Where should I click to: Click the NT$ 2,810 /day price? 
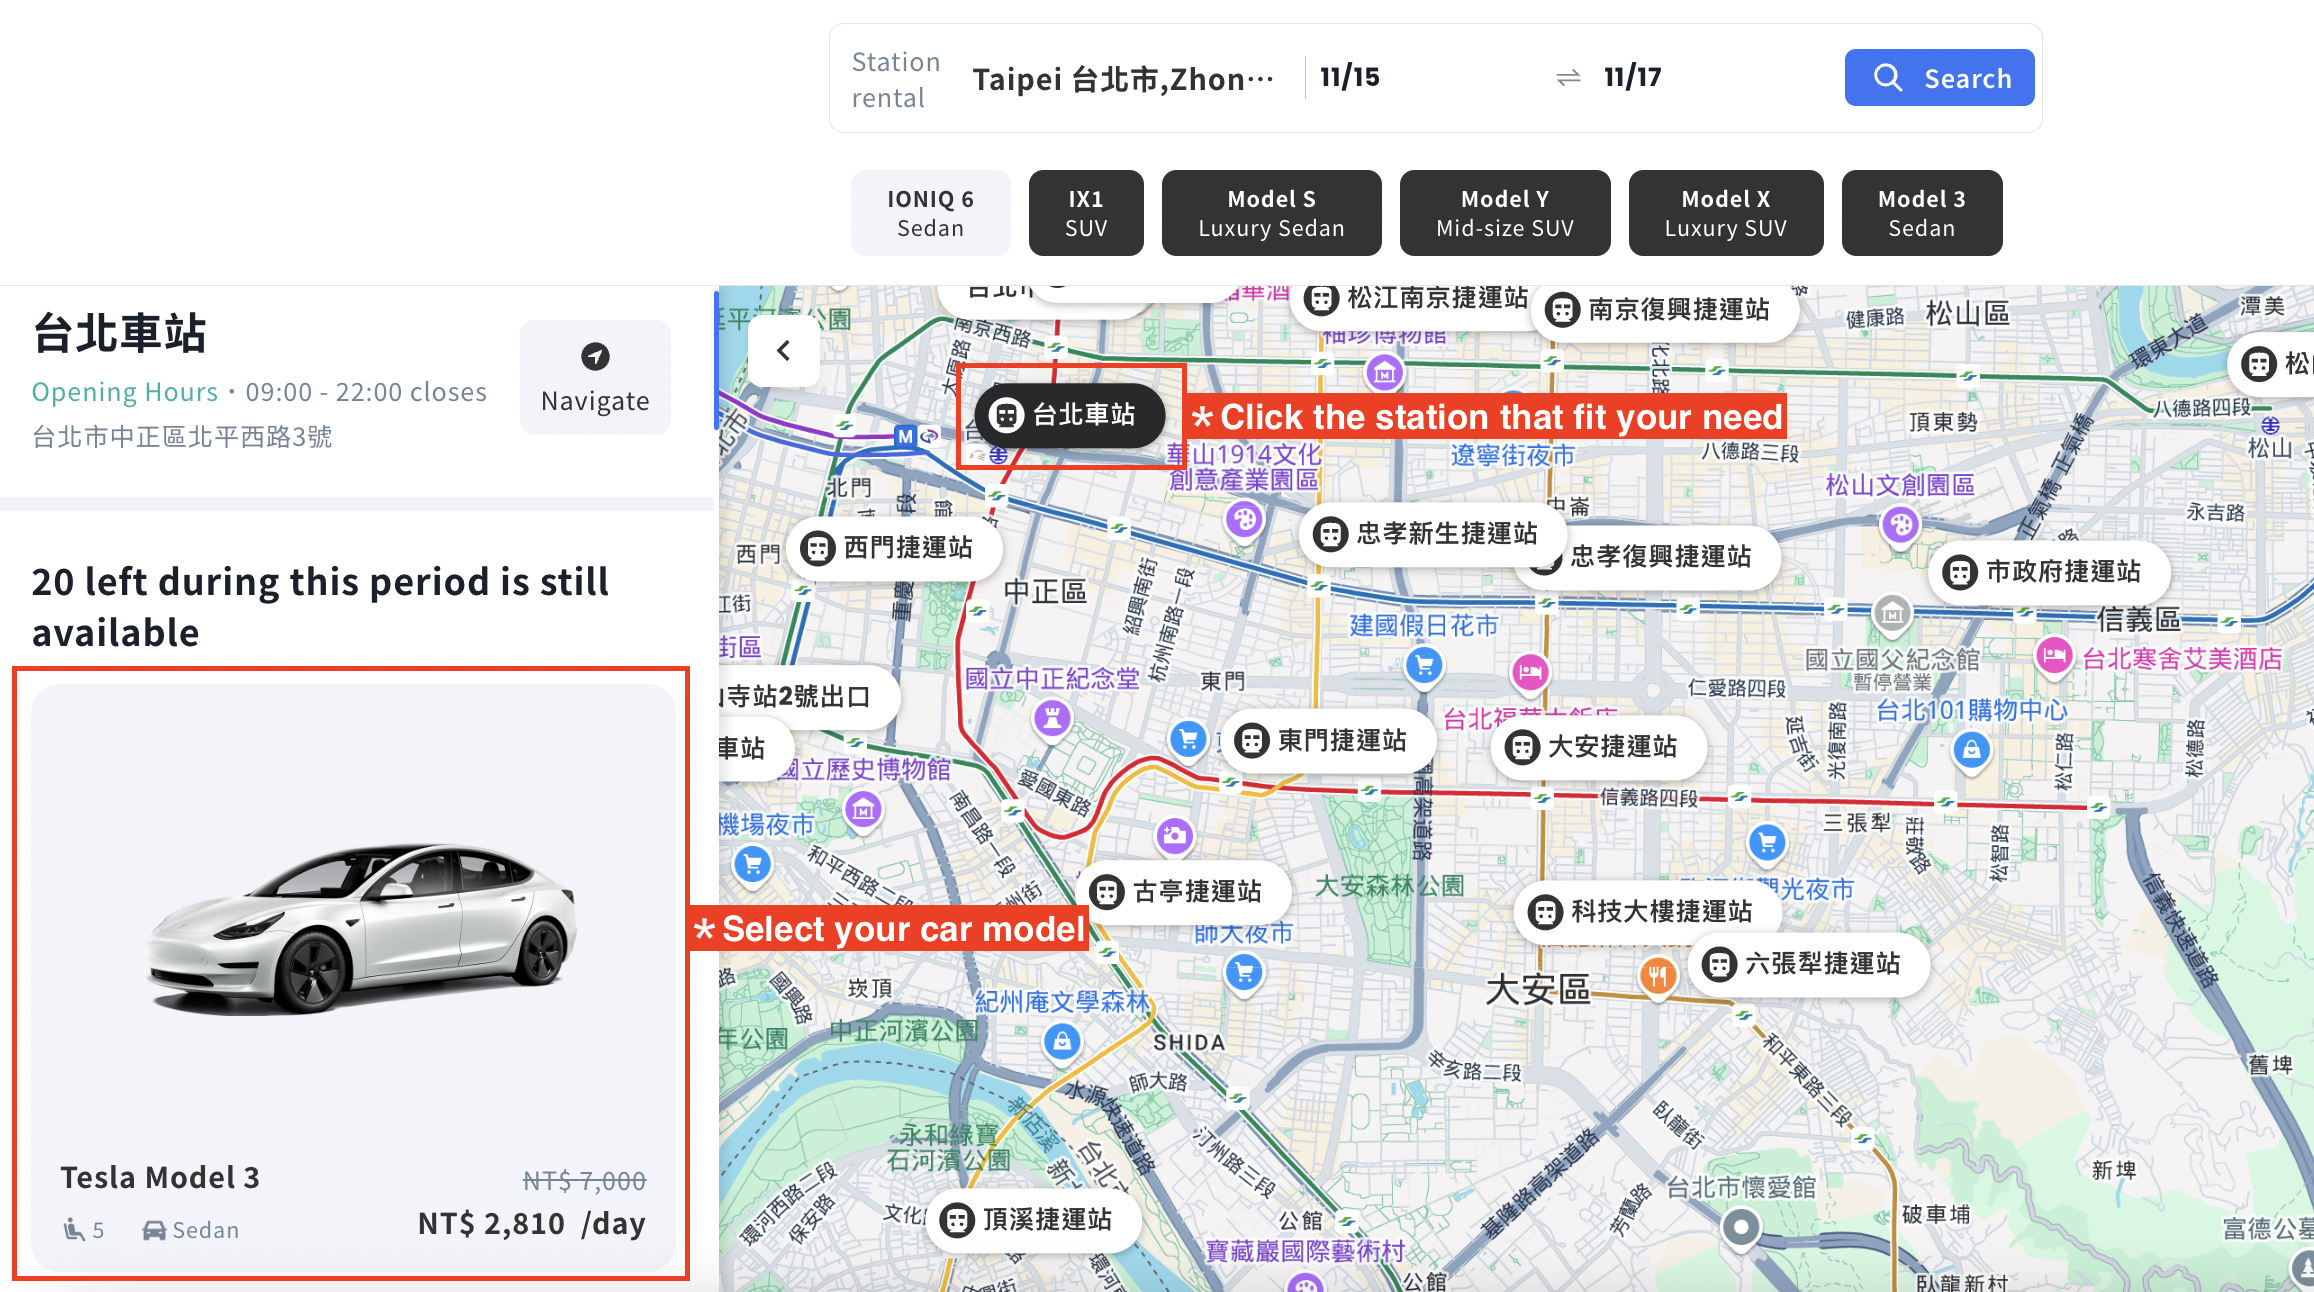[x=531, y=1224]
